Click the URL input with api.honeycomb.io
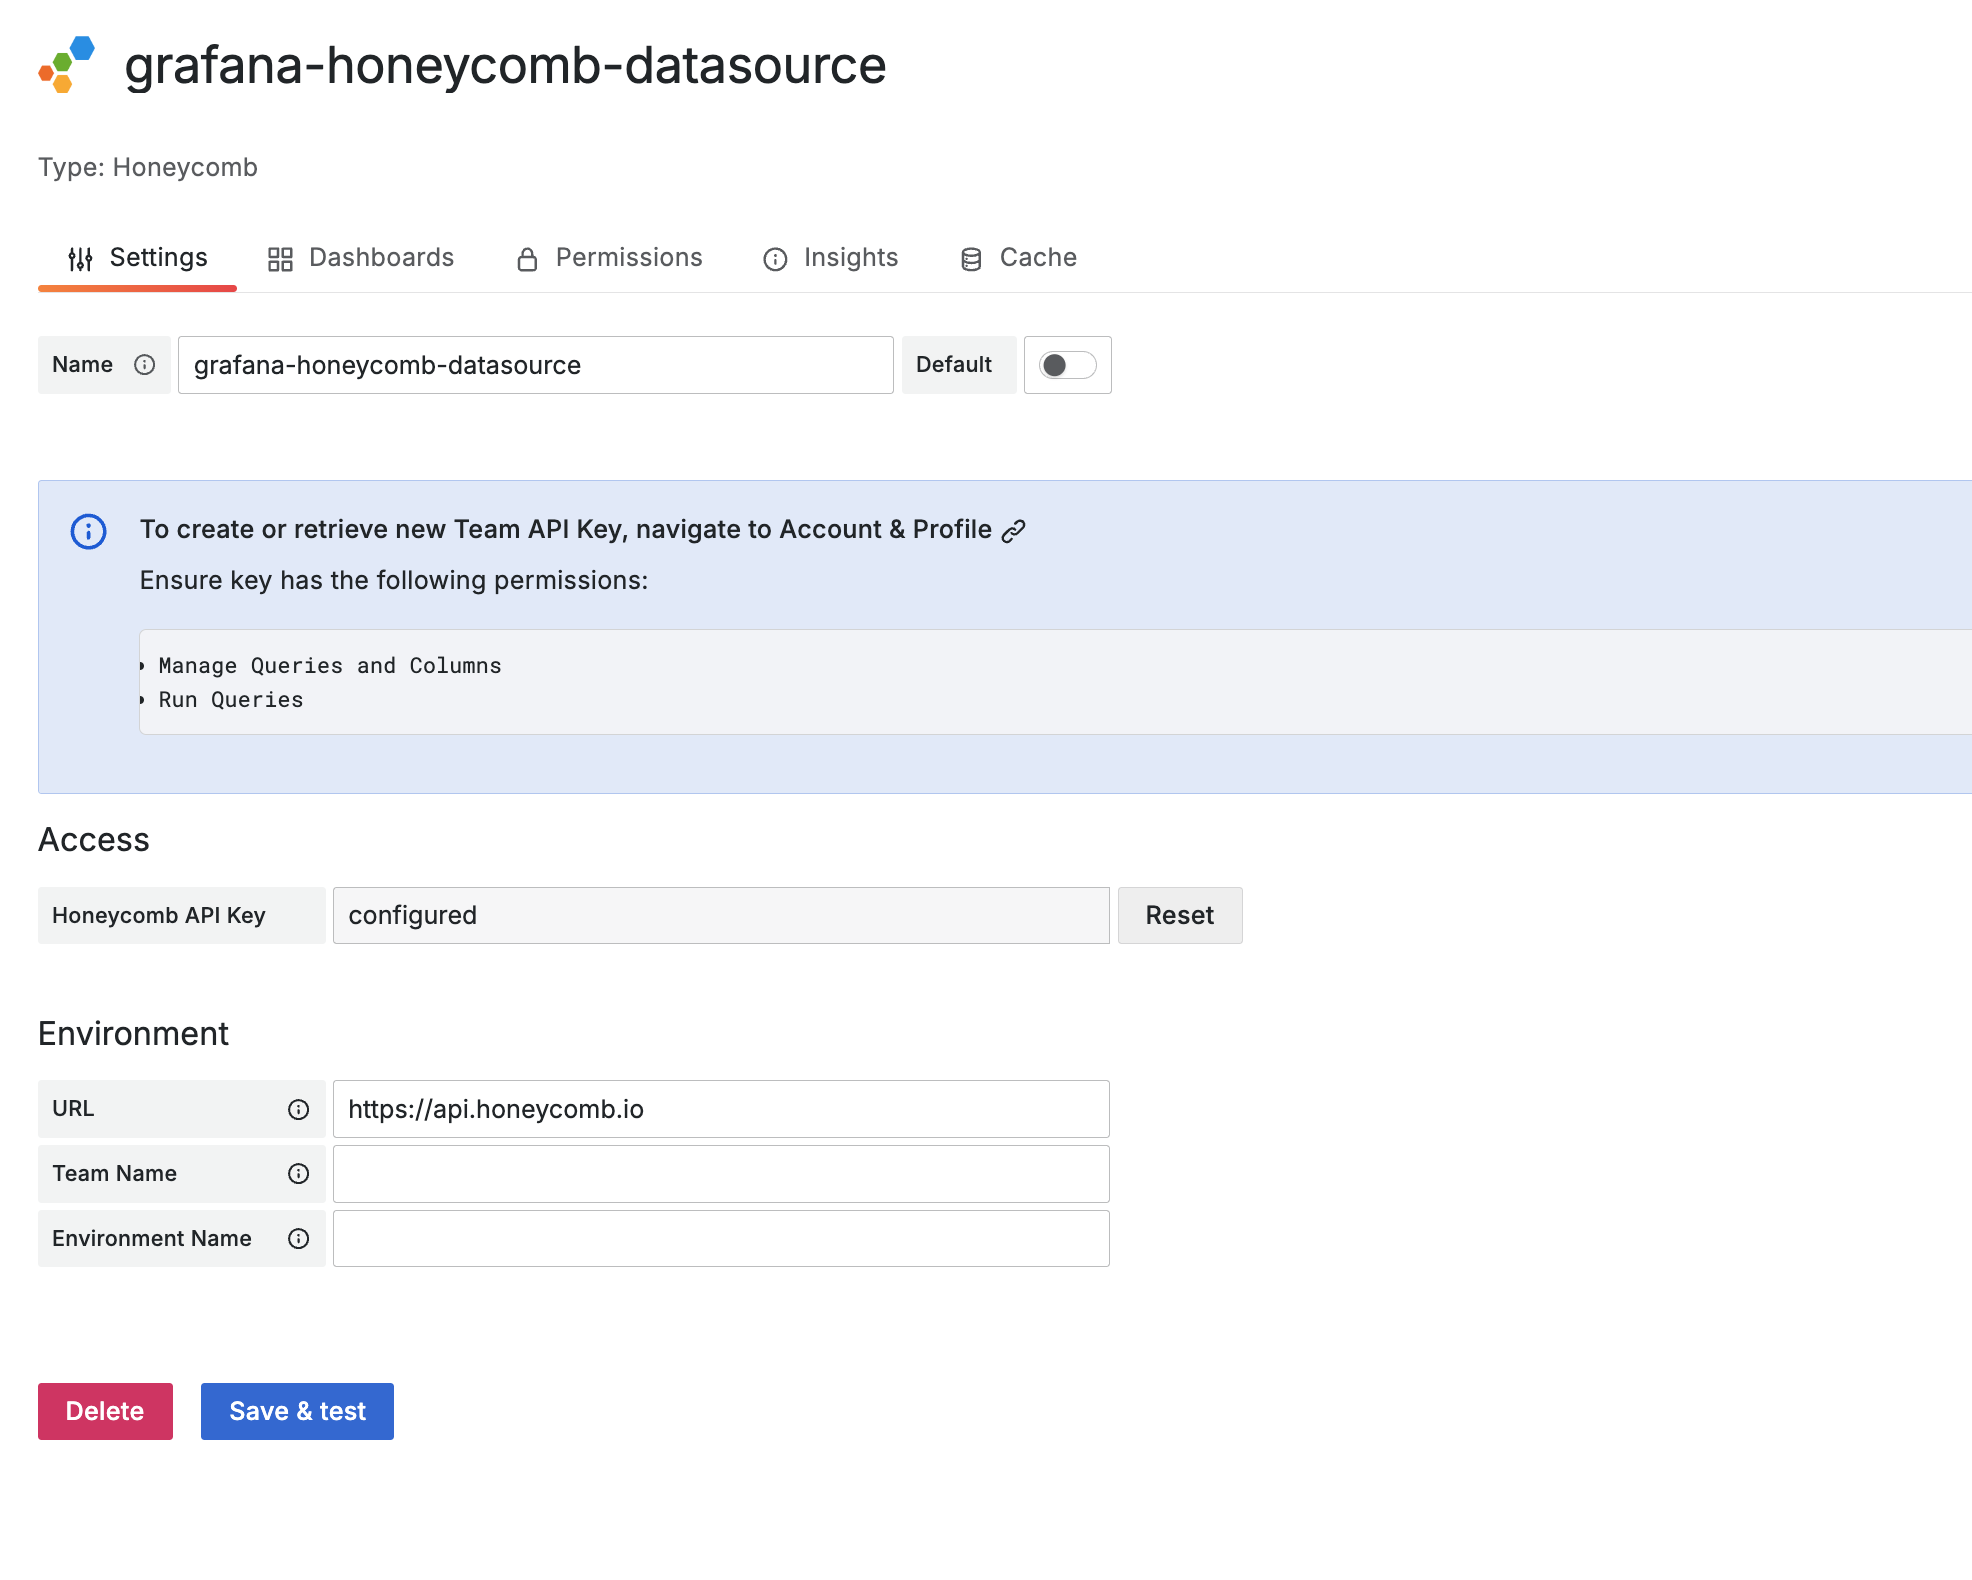The width and height of the screenshot is (1972, 1580). click(x=720, y=1109)
